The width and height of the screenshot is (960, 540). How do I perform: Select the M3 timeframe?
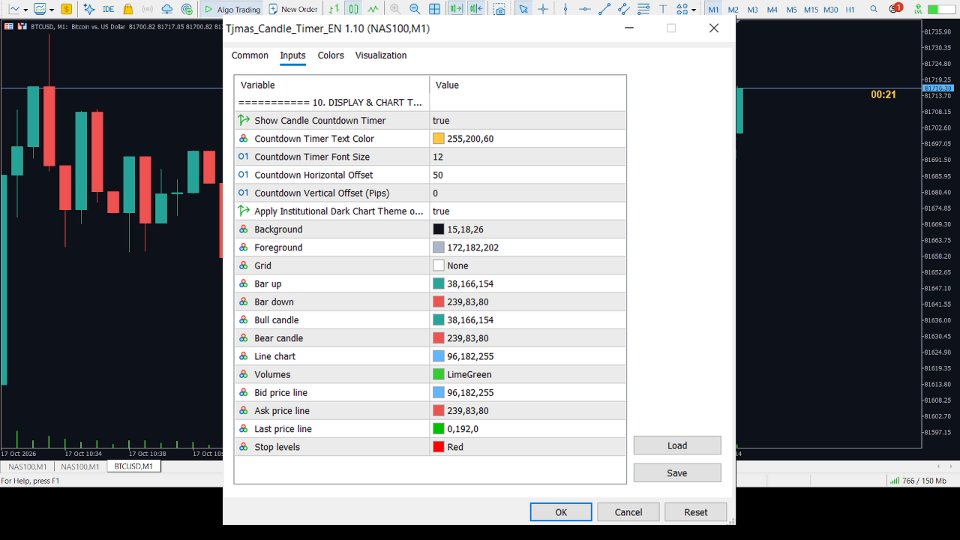pos(752,9)
